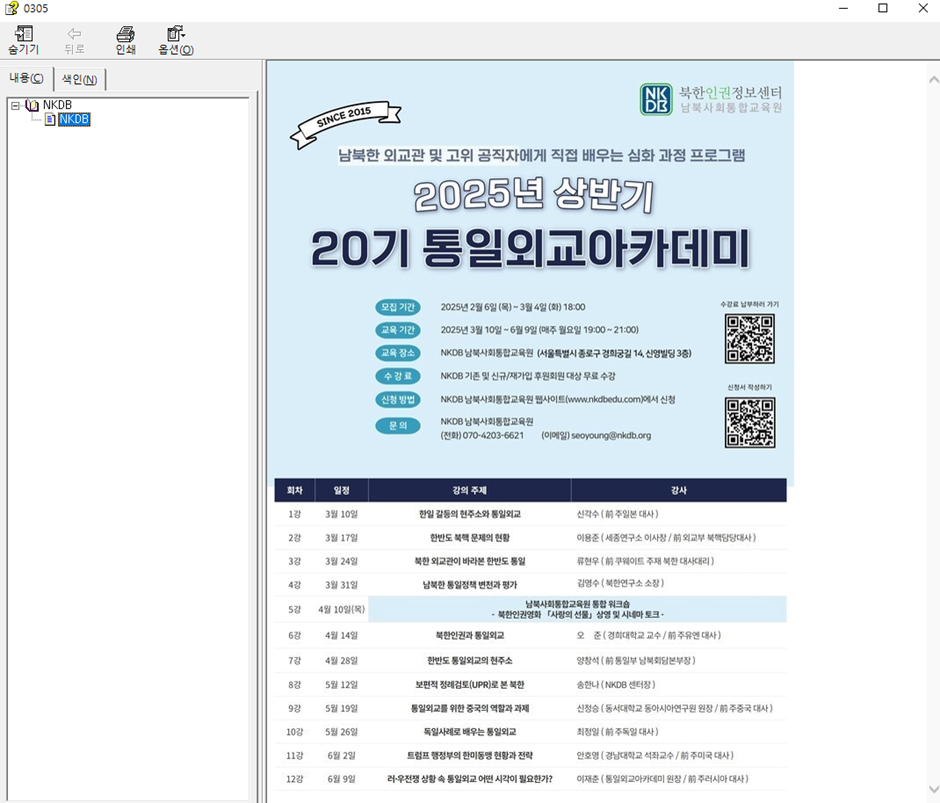Click the date cell 6월 9일
Screen dimensions: 940x803
[341, 779]
